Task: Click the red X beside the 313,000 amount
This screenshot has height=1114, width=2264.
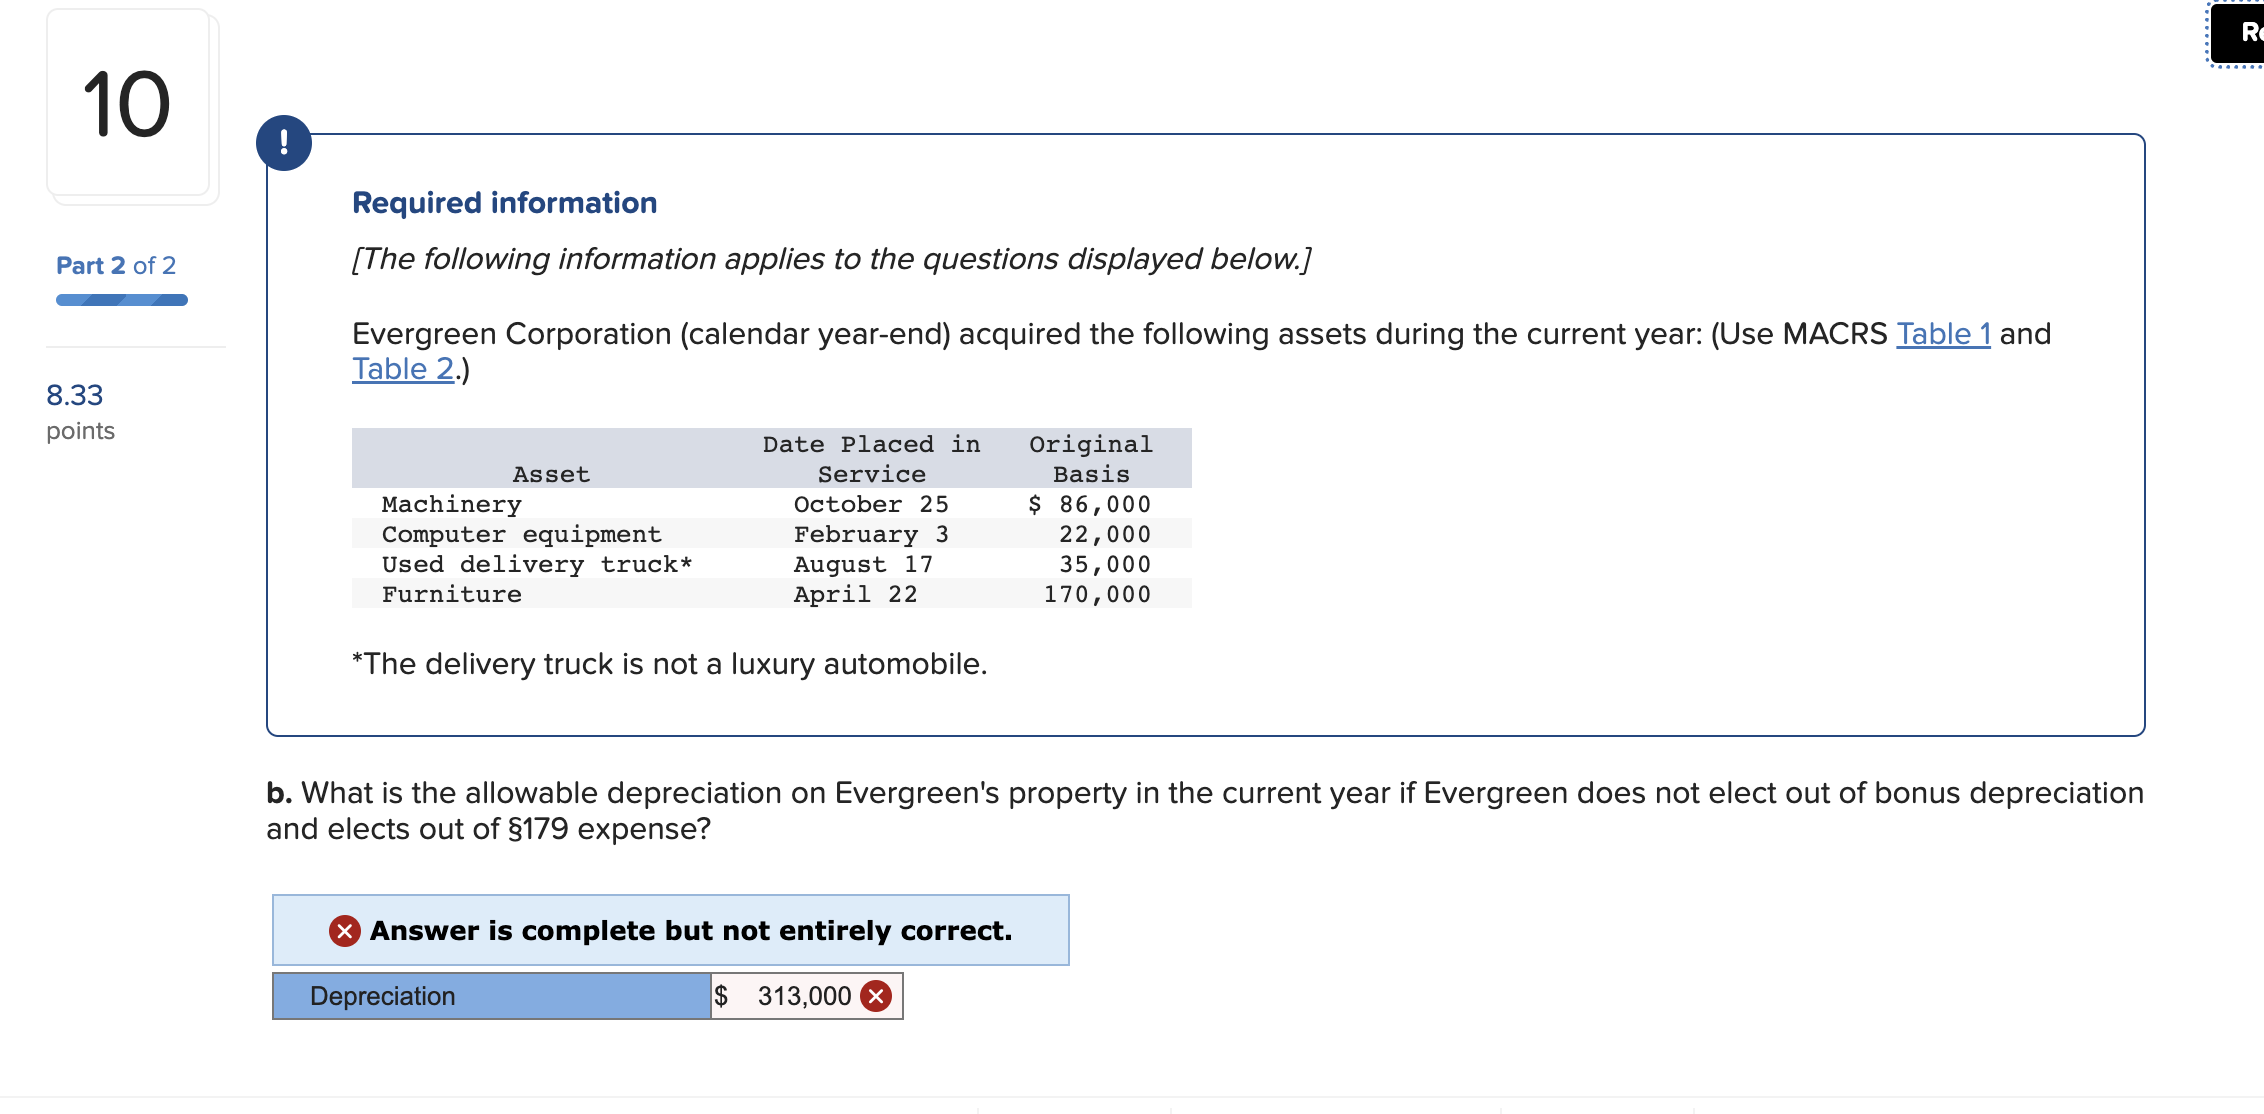Action: [x=874, y=996]
